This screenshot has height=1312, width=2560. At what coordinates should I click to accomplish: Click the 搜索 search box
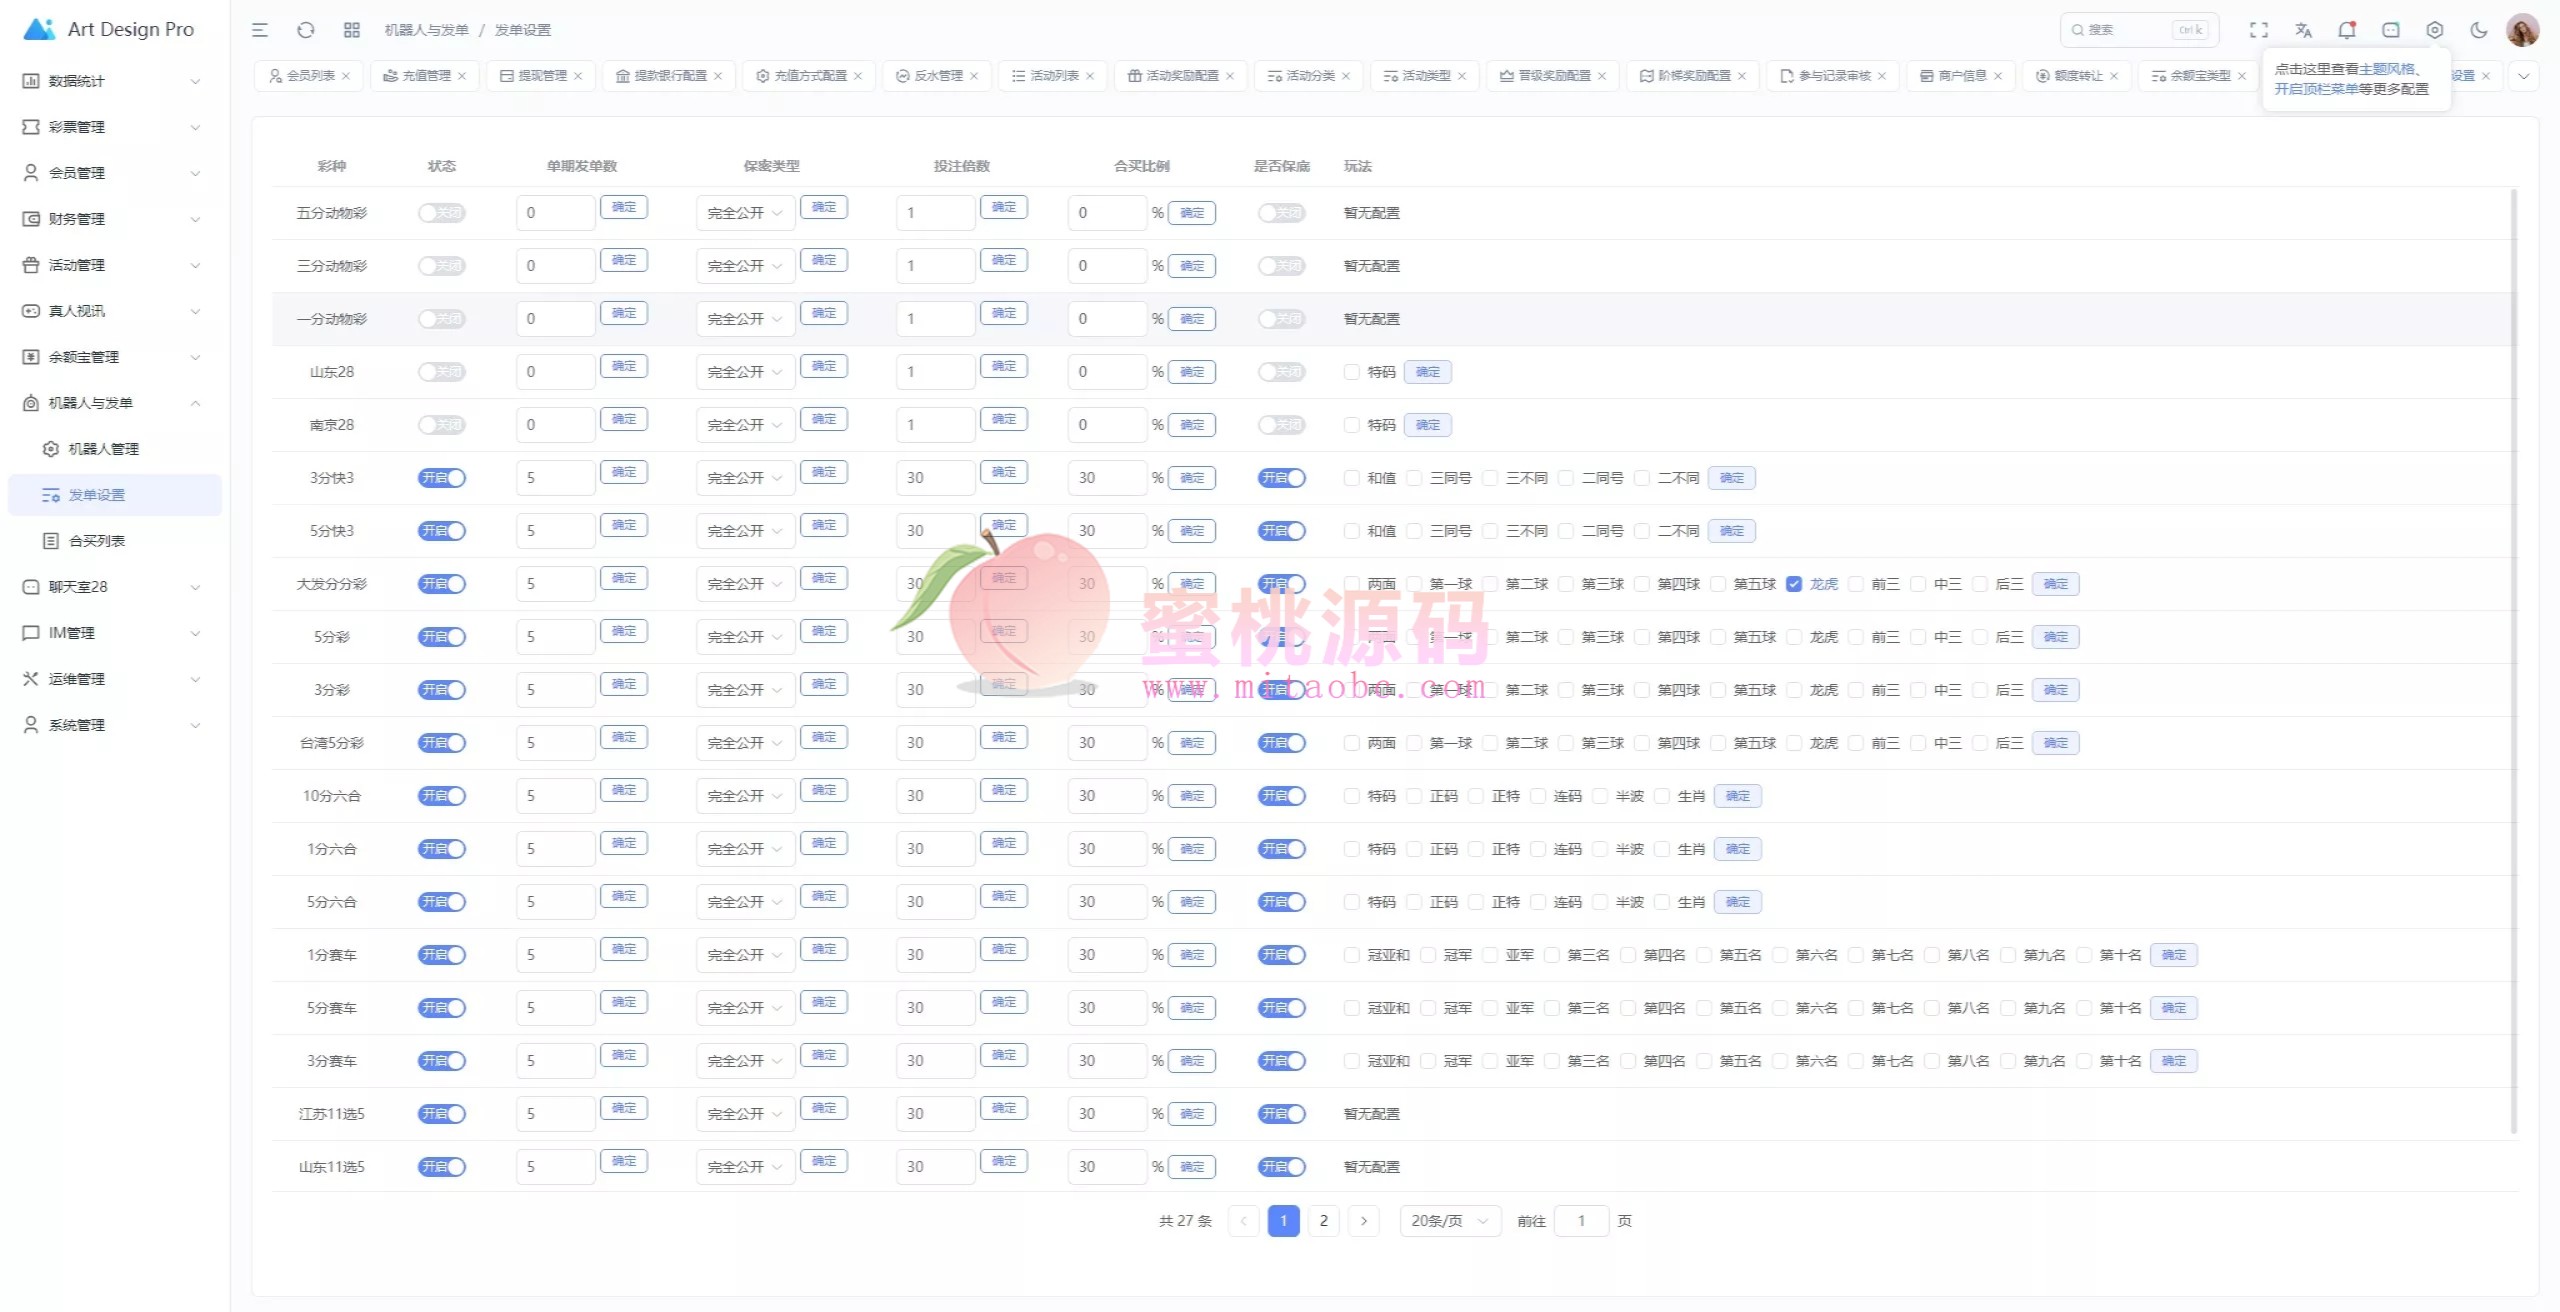click(2120, 30)
